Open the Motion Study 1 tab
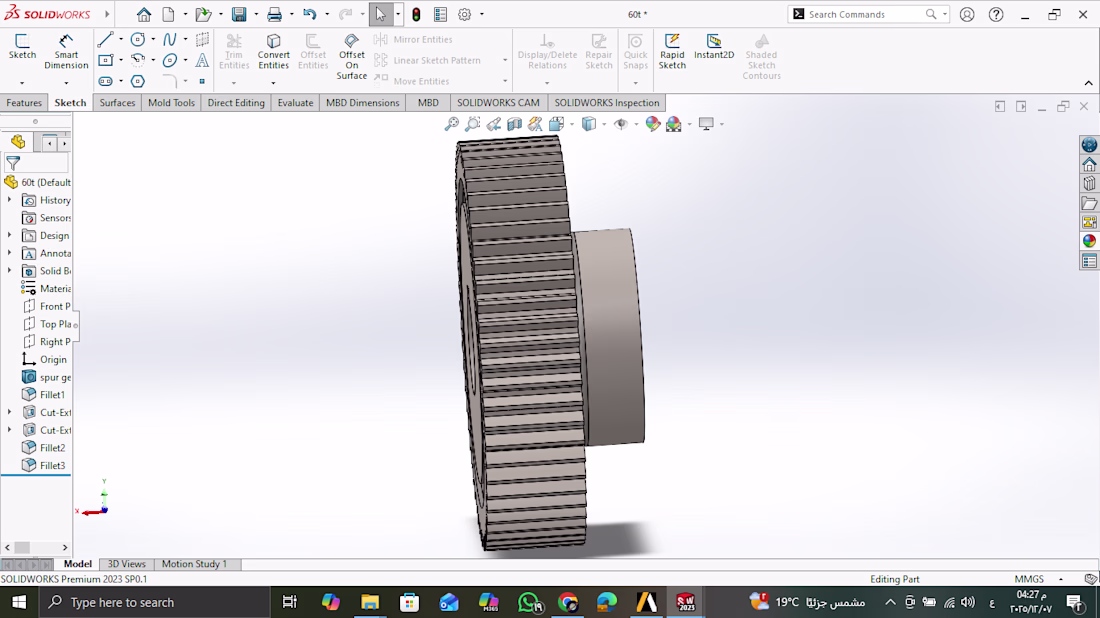This screenshot has width=1100, height=618. [194, 564]
